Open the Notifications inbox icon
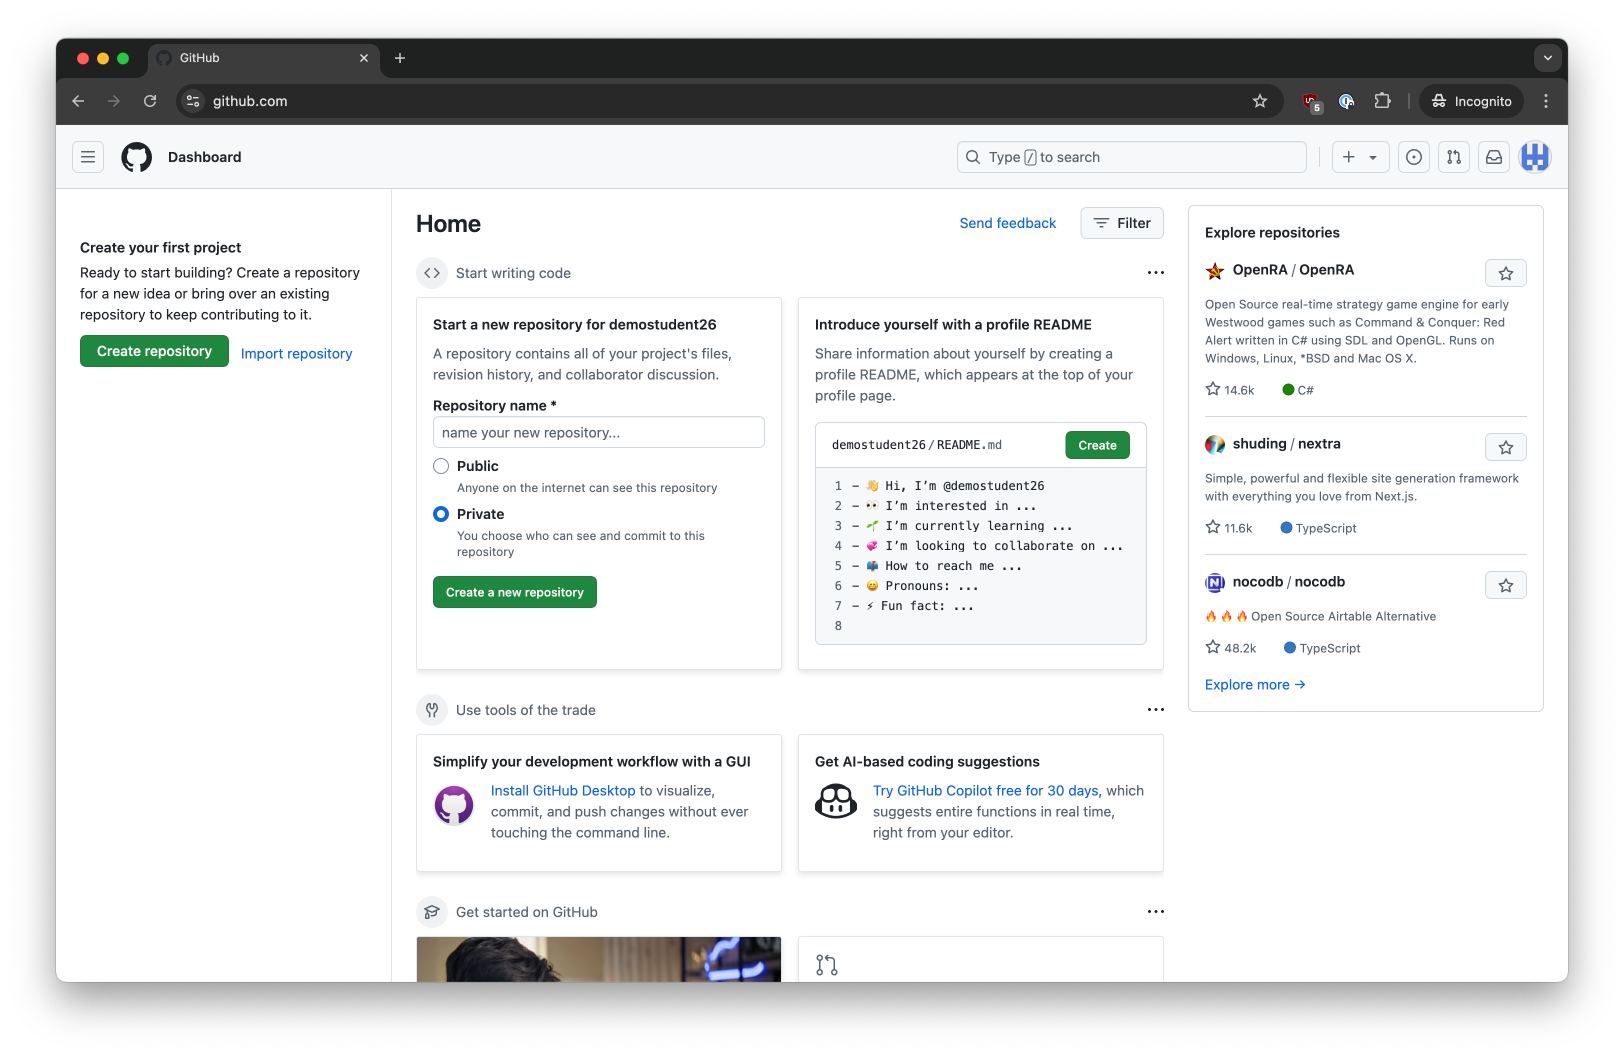 point(1494,157)
